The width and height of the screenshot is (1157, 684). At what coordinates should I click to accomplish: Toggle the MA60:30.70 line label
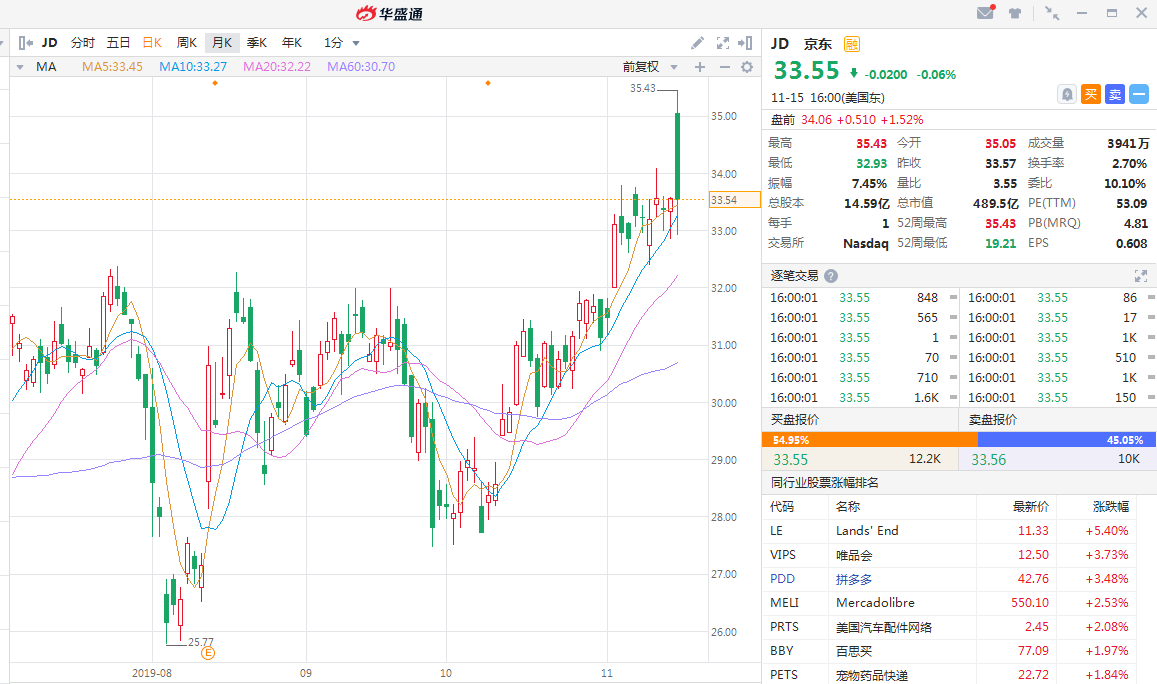coord(361,67)
